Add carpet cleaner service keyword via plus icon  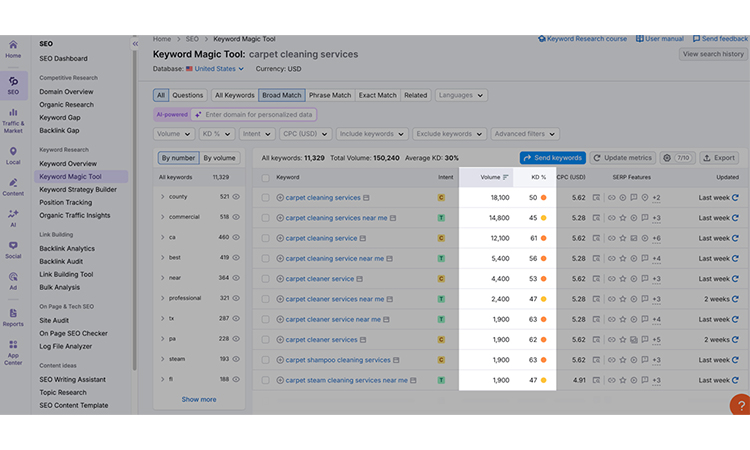pos(280,279)
